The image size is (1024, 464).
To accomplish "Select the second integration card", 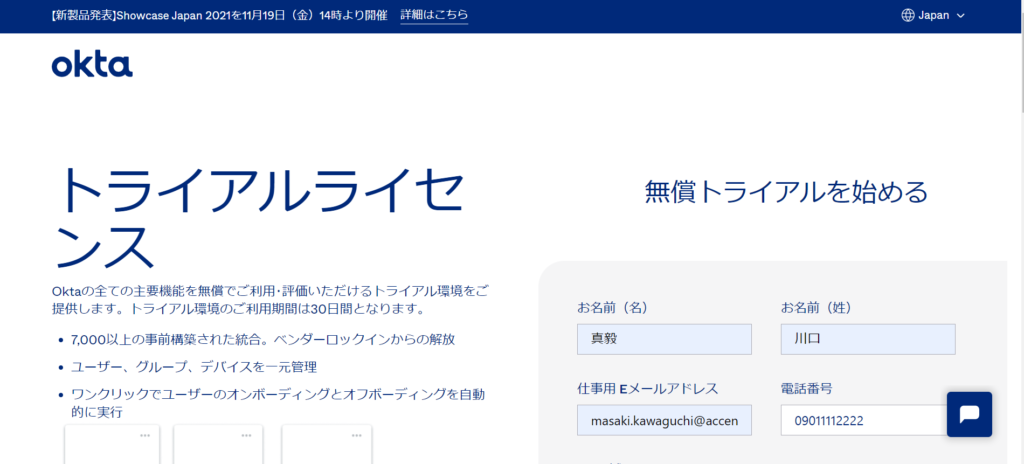I will pos(218,446).
